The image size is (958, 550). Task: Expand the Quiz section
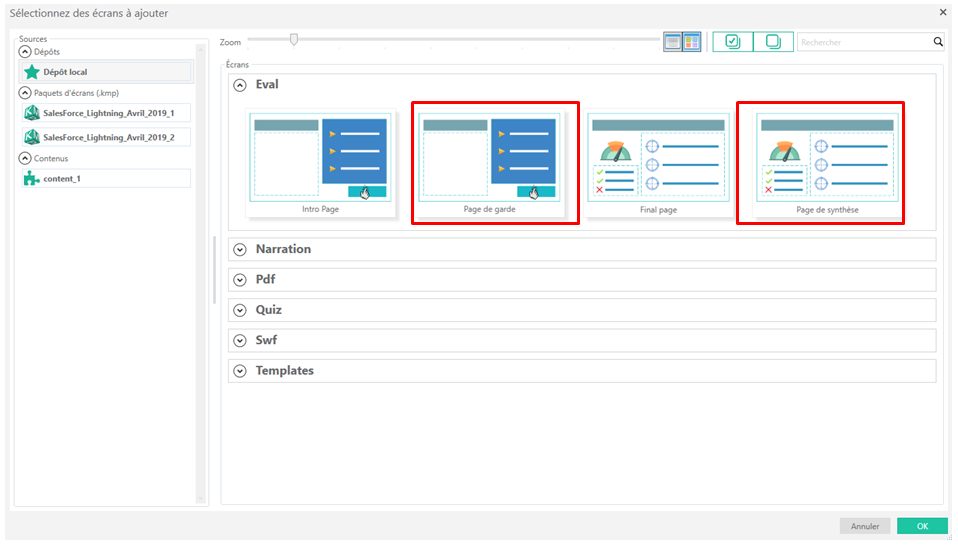(240, 310)
